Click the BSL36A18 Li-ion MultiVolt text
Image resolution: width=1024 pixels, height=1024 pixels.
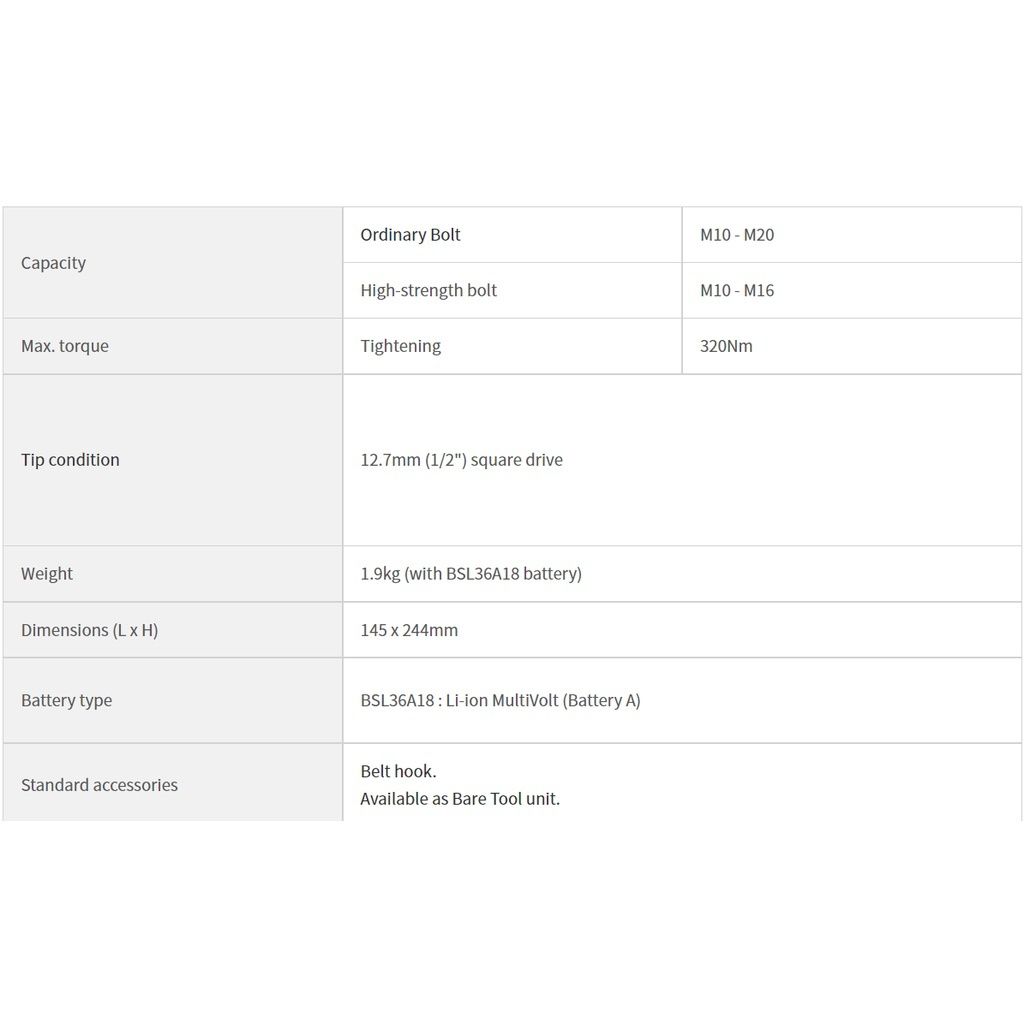point(500,700)
